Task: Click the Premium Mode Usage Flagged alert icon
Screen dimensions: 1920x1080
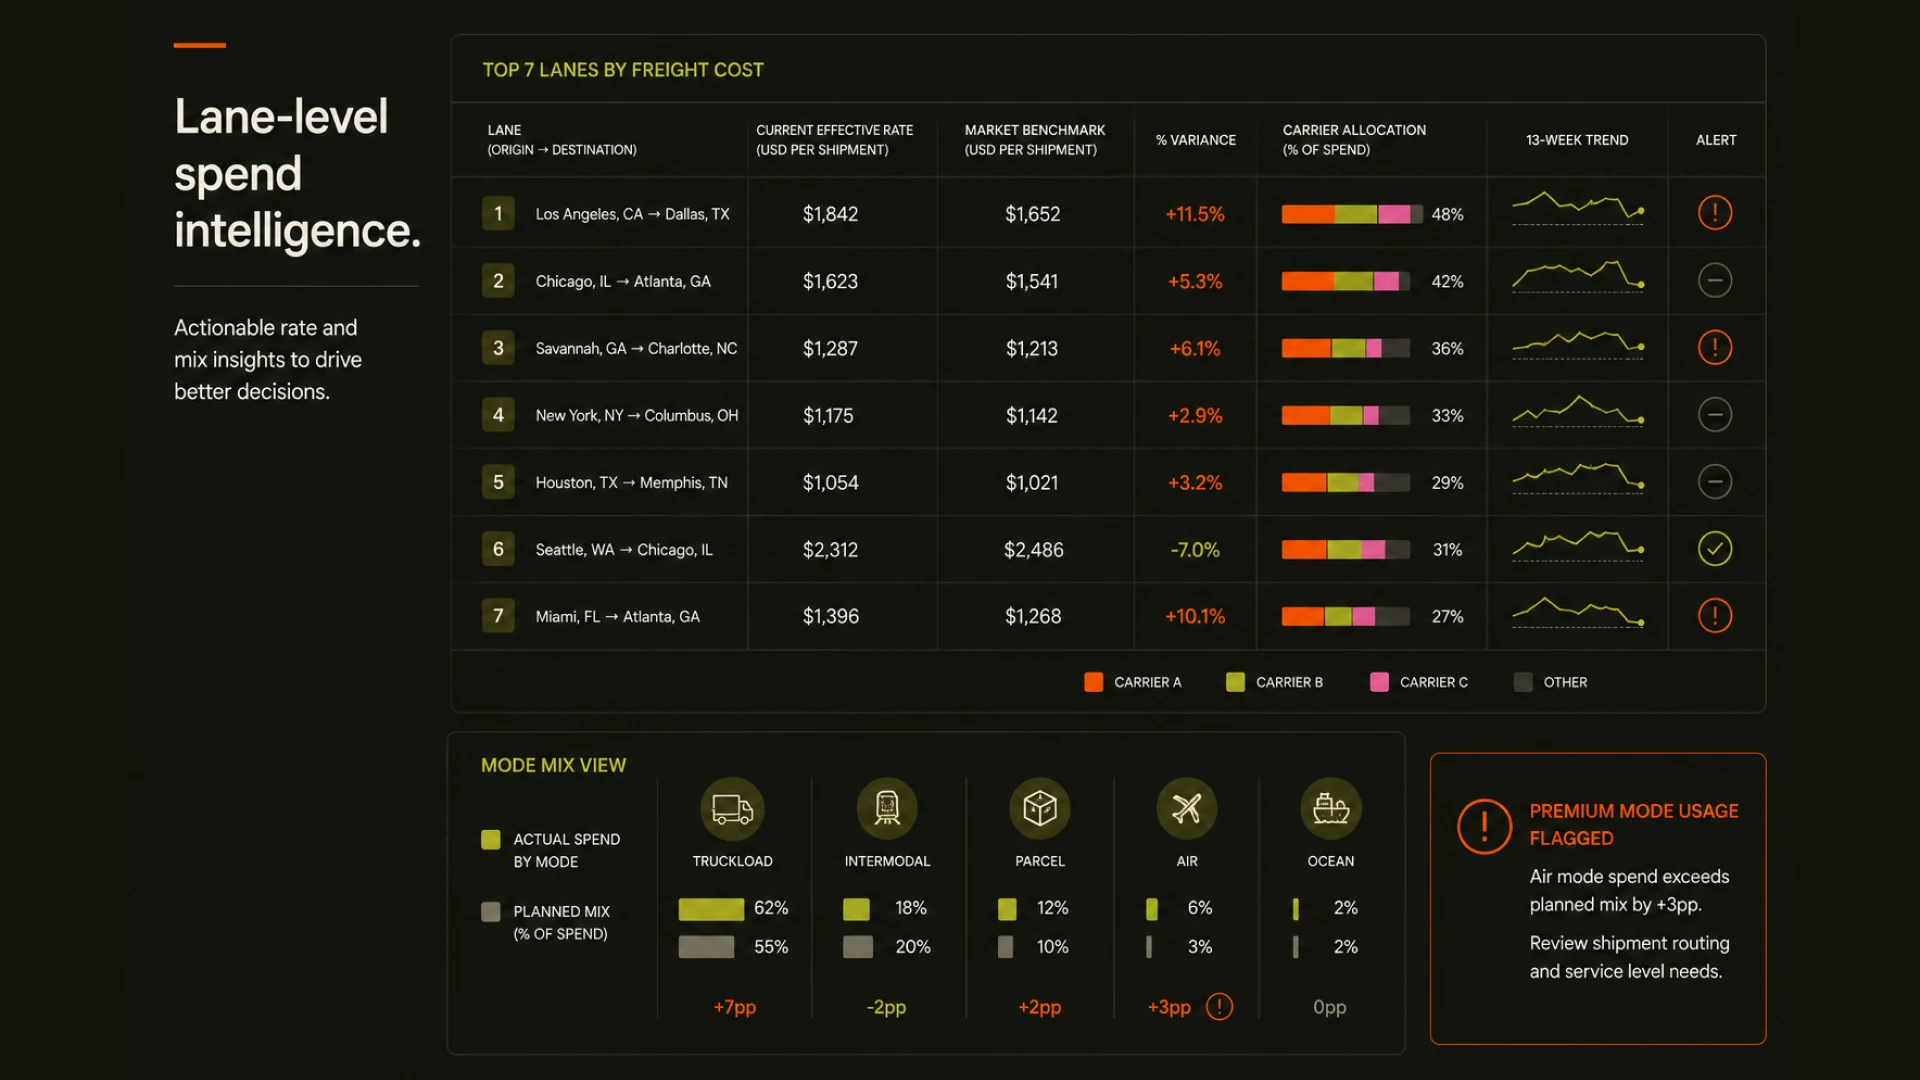Action: [1484, 826]
